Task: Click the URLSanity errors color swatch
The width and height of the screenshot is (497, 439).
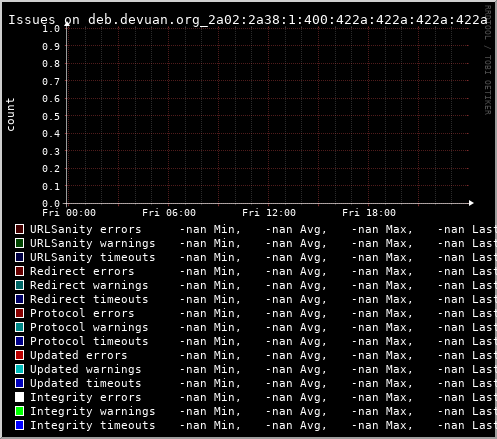Action: 19,229
